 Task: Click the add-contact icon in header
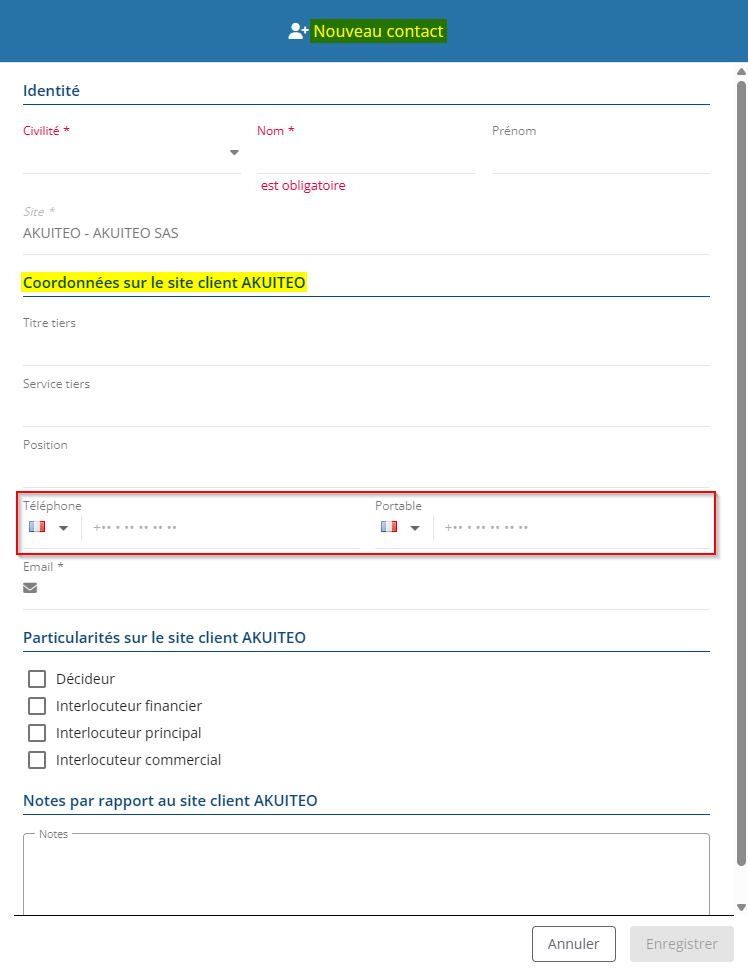(298, 31)
